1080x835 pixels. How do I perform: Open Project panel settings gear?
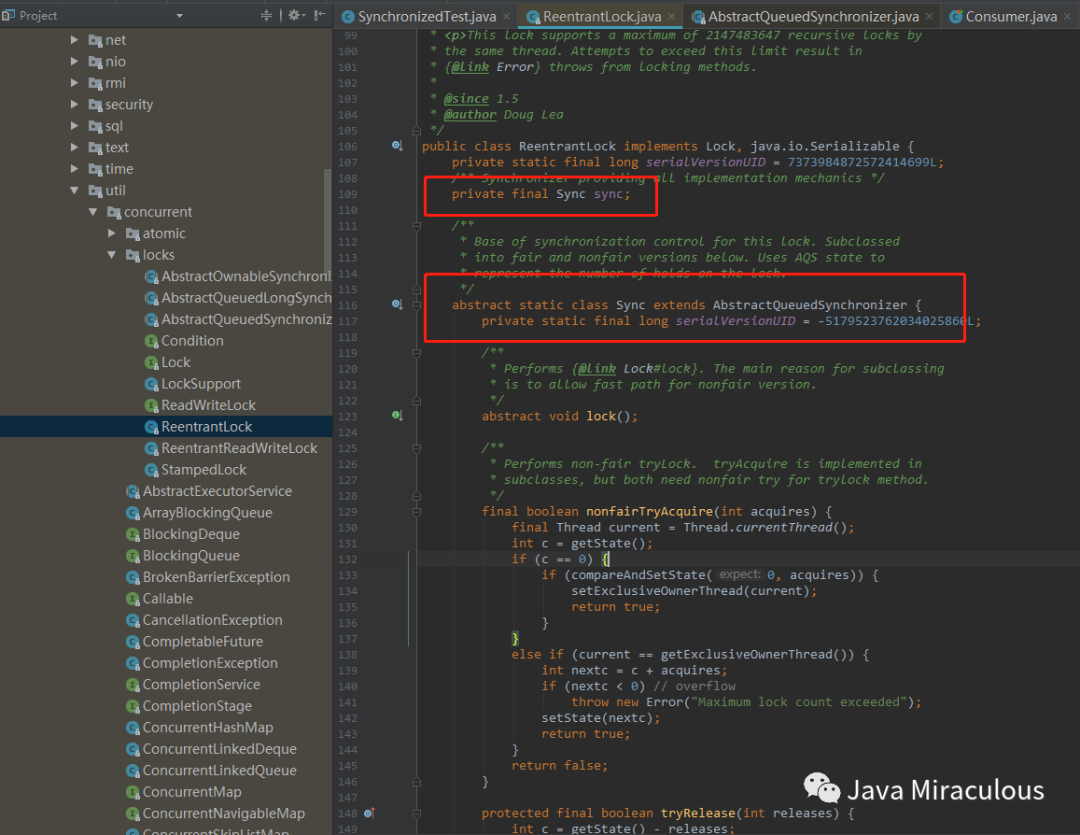click(x=296, y=15)
